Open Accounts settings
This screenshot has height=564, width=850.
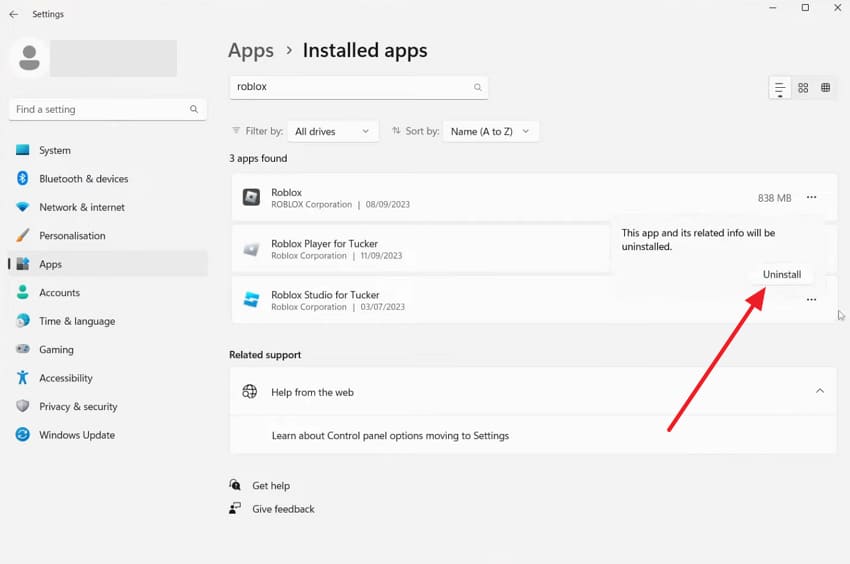(x=107, y=292)
